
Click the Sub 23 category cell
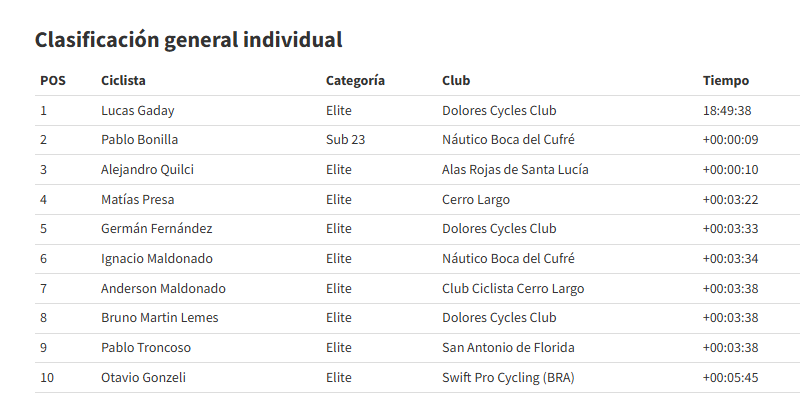tap(345, 140)
